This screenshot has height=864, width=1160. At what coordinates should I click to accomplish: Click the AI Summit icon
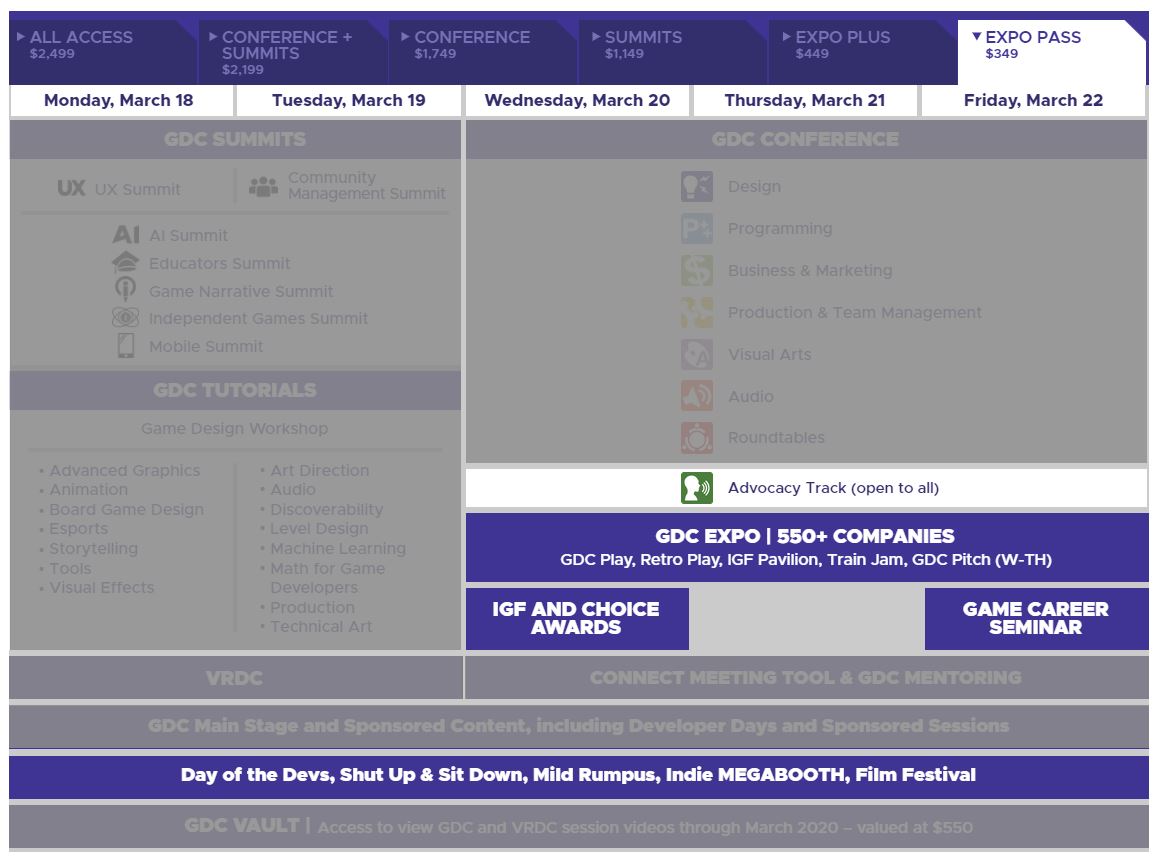(126, 235)
